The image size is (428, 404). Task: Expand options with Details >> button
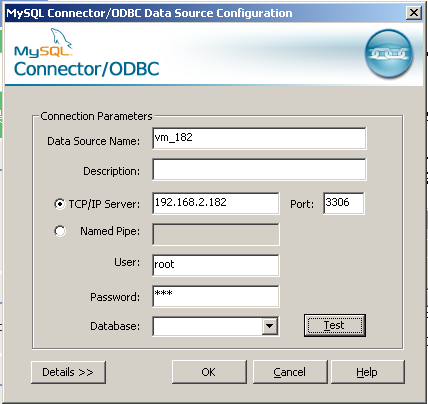[x=68, y=372]
